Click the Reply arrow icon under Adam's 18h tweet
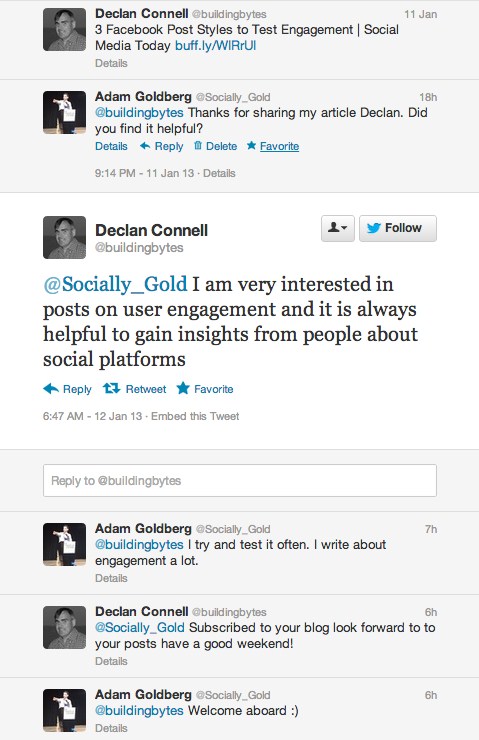 [x=145, y=146]
